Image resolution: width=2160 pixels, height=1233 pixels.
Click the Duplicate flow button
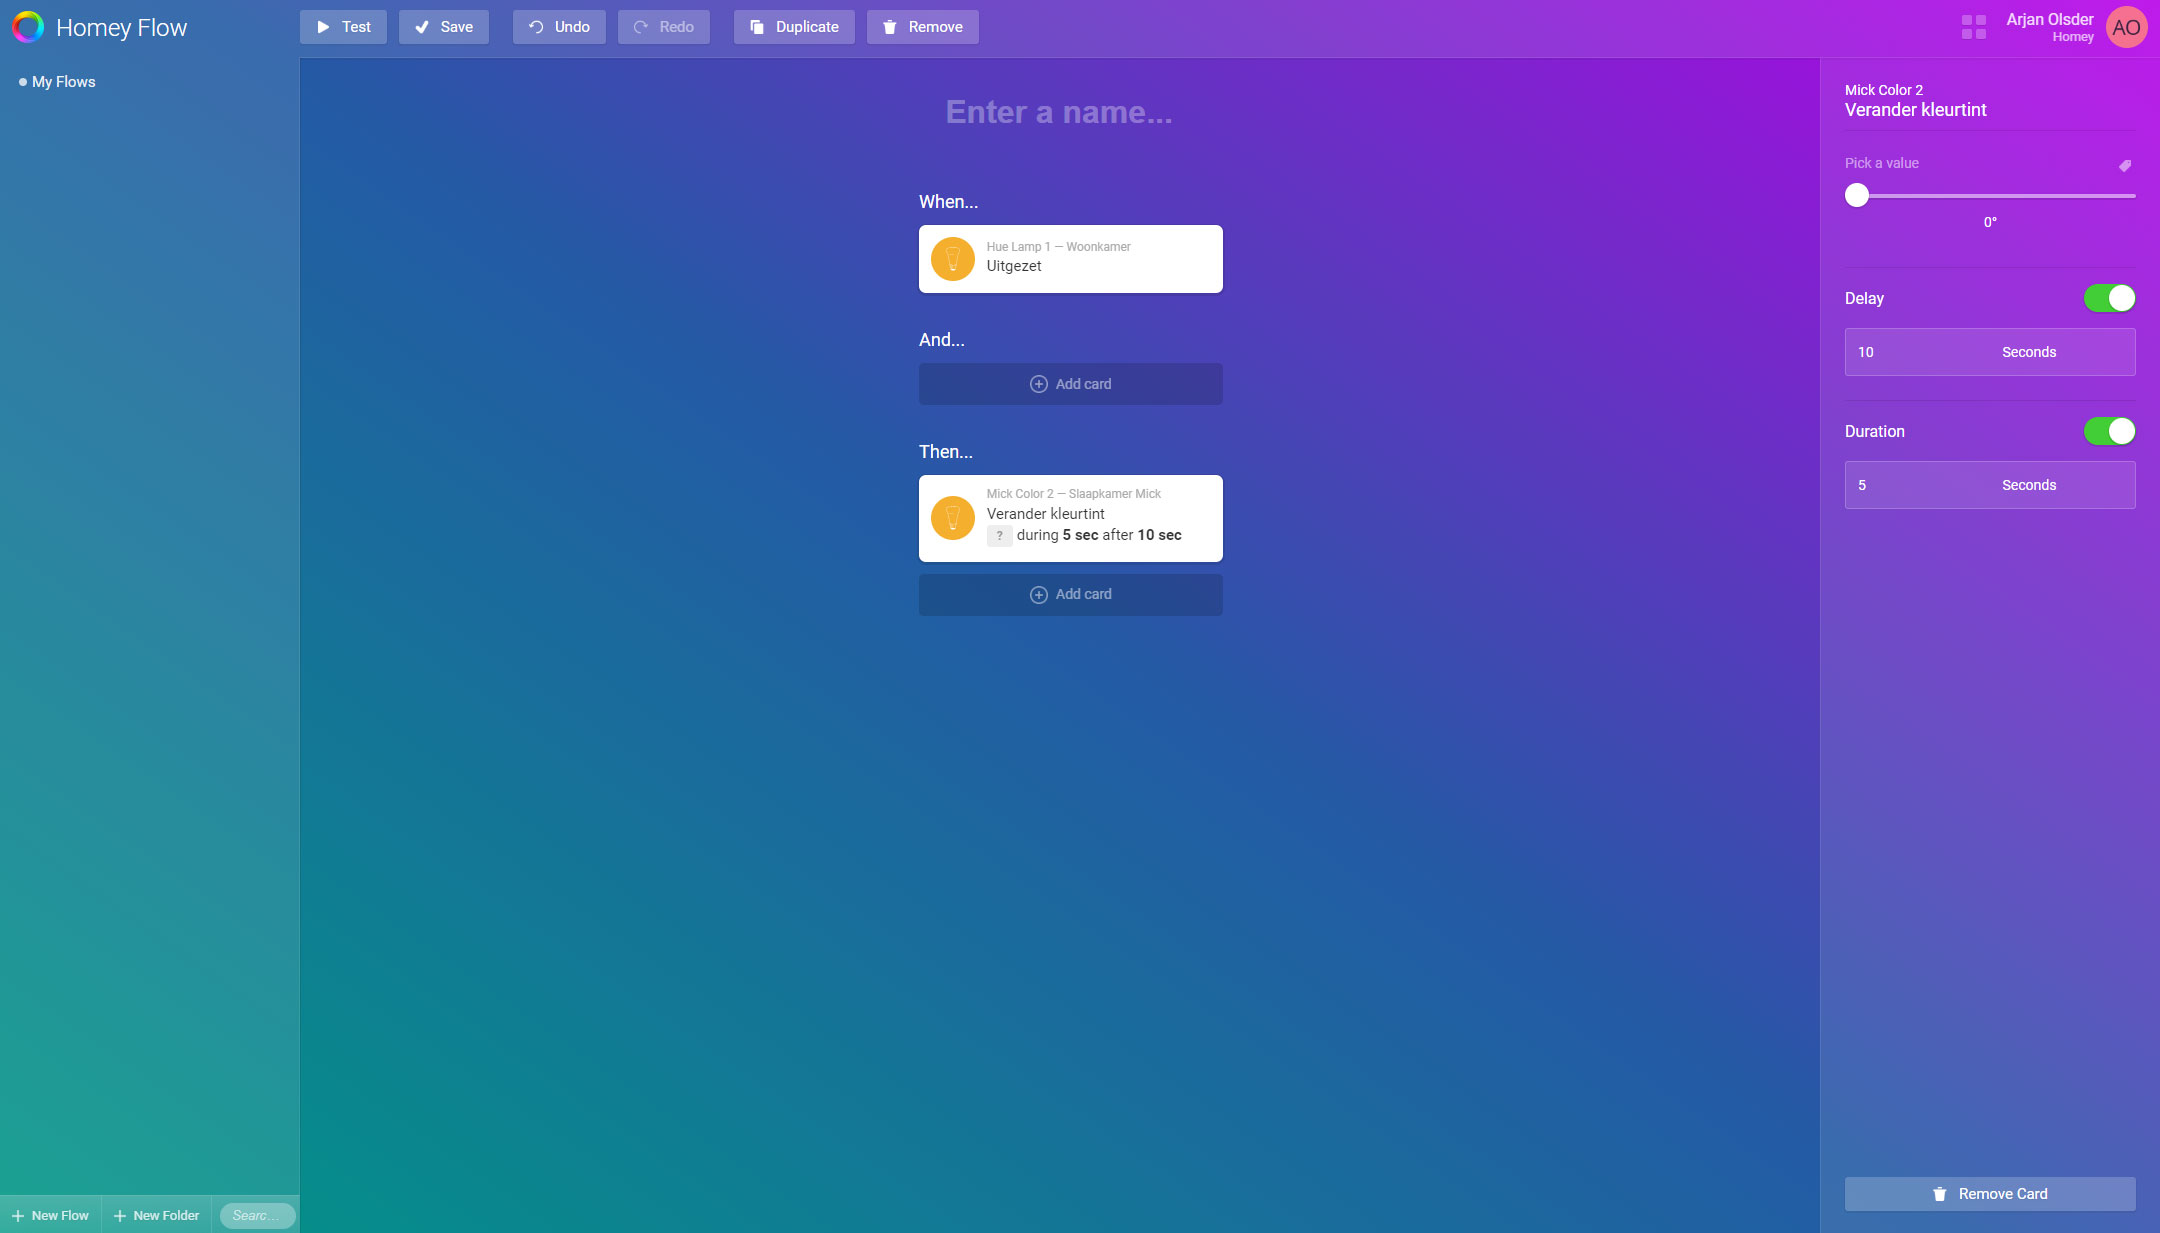(x=792, y=27)
